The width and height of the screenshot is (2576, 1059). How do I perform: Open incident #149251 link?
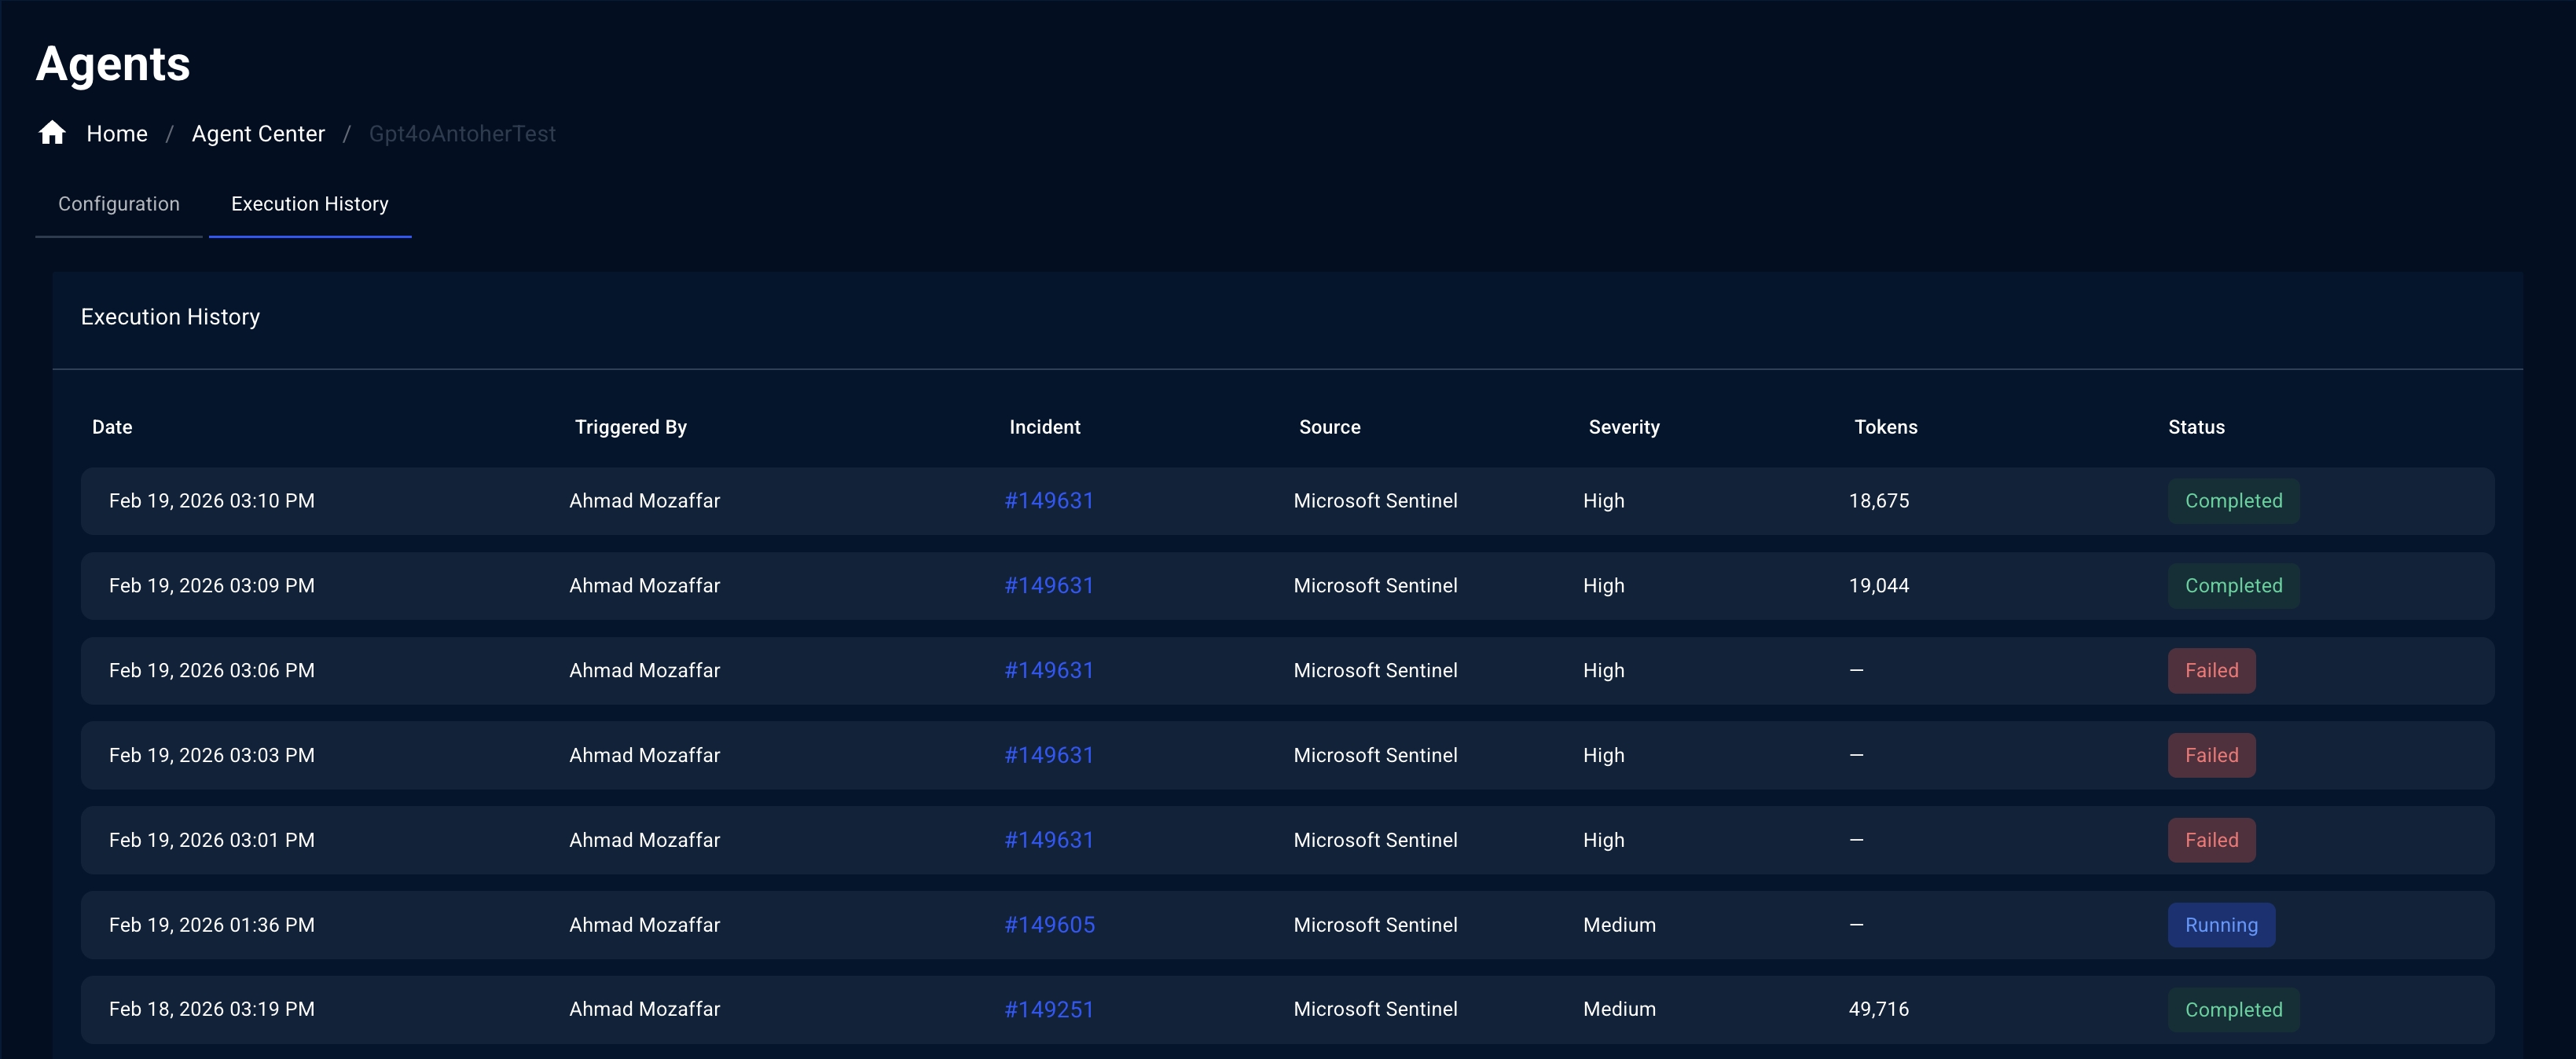pos(1048,1010)
